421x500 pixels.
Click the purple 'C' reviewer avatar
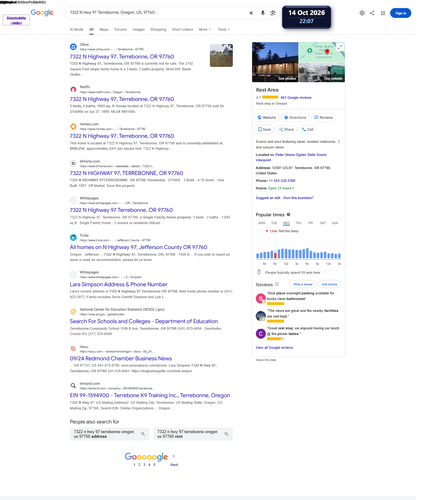pos(261,334)
